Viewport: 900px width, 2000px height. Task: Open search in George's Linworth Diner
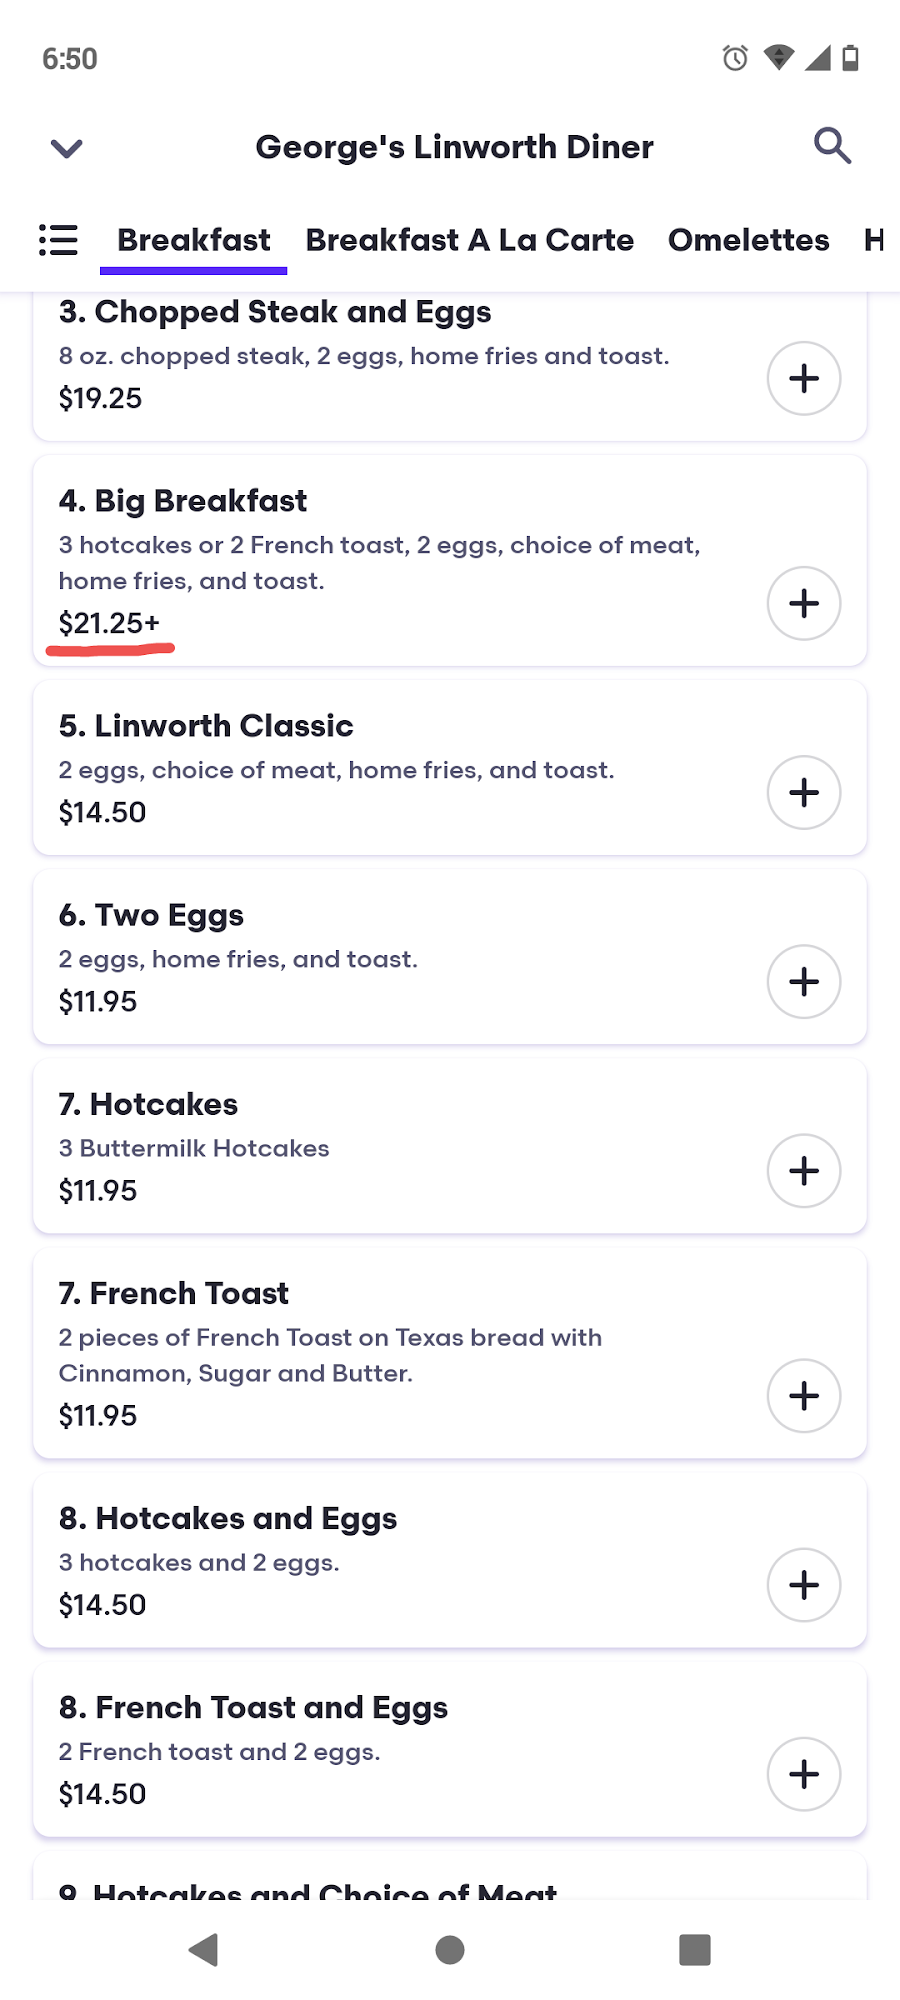(832, 146)
